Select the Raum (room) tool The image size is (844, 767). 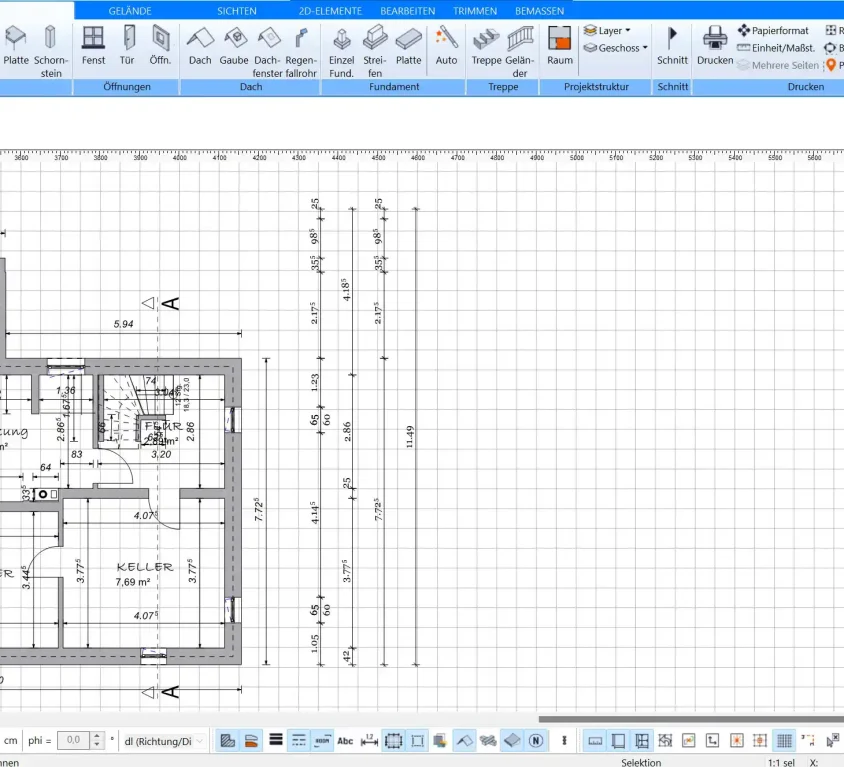pos(560,46)
